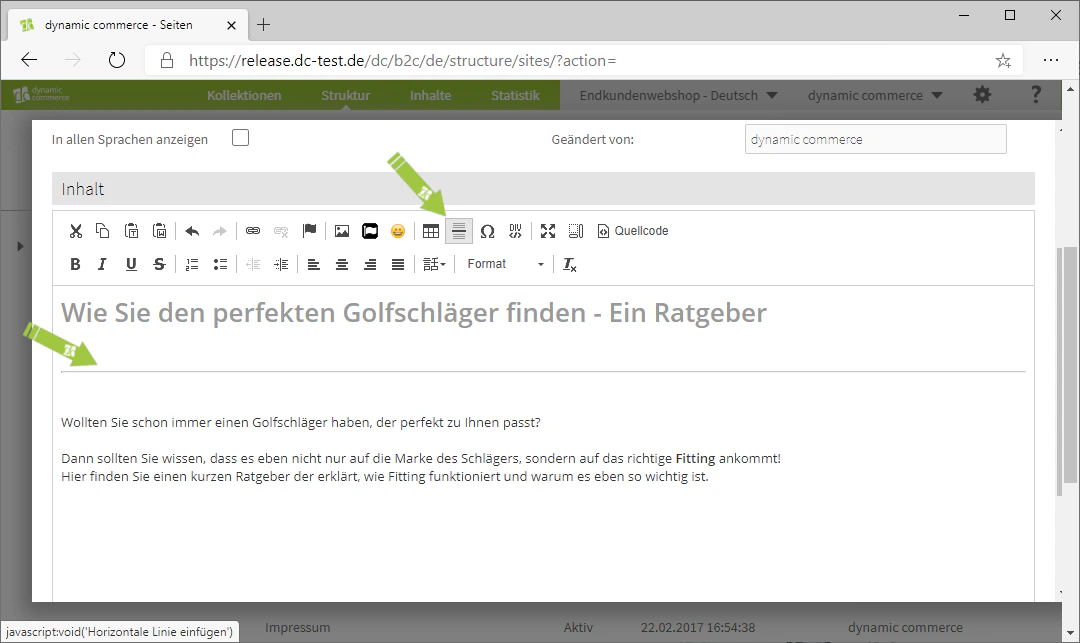
Task: Click the dynamic commerce logo
Action: [41, 94]
